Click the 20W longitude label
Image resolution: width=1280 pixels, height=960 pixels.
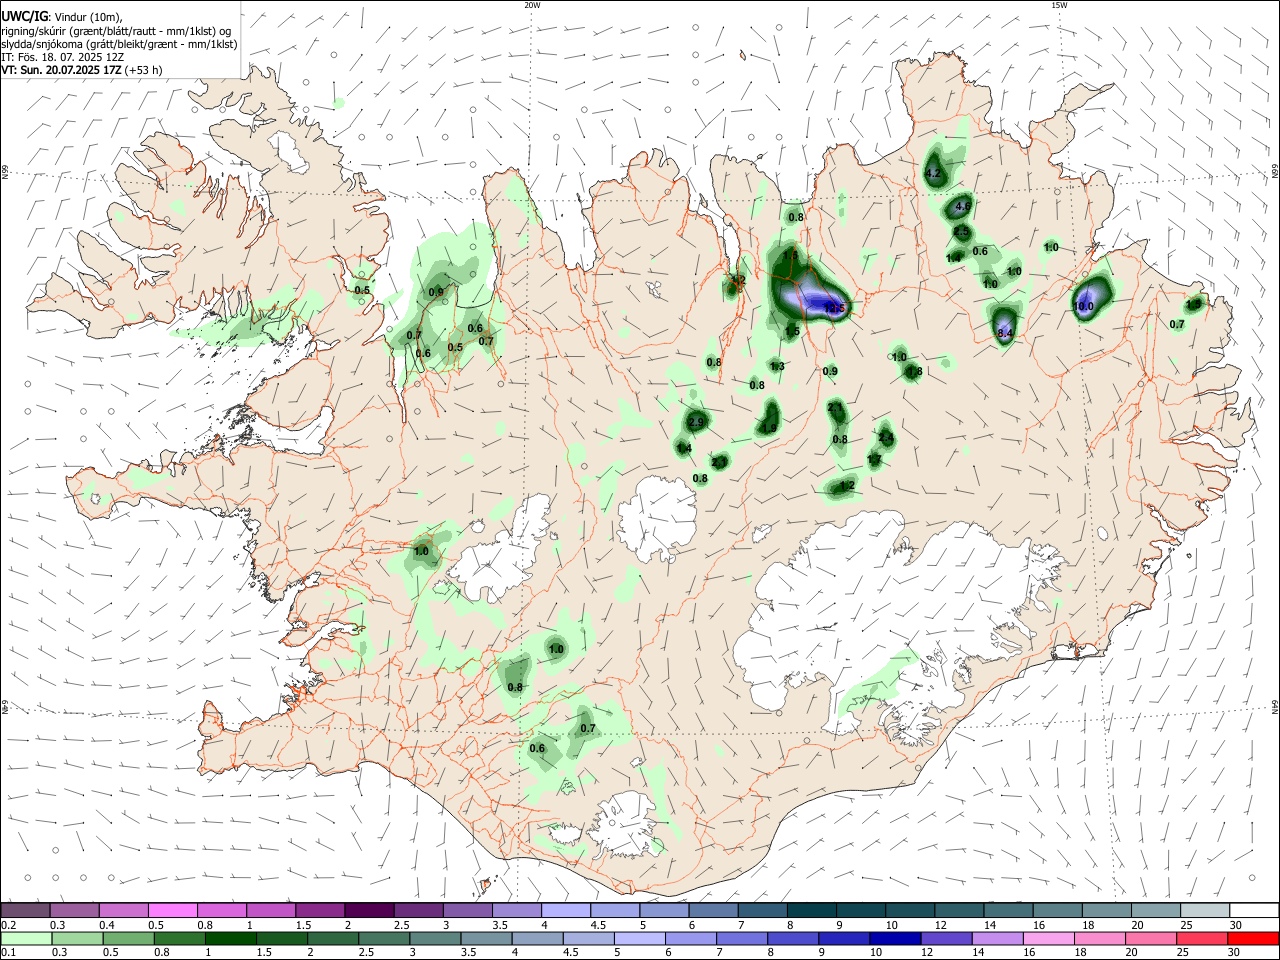point(532,5)
